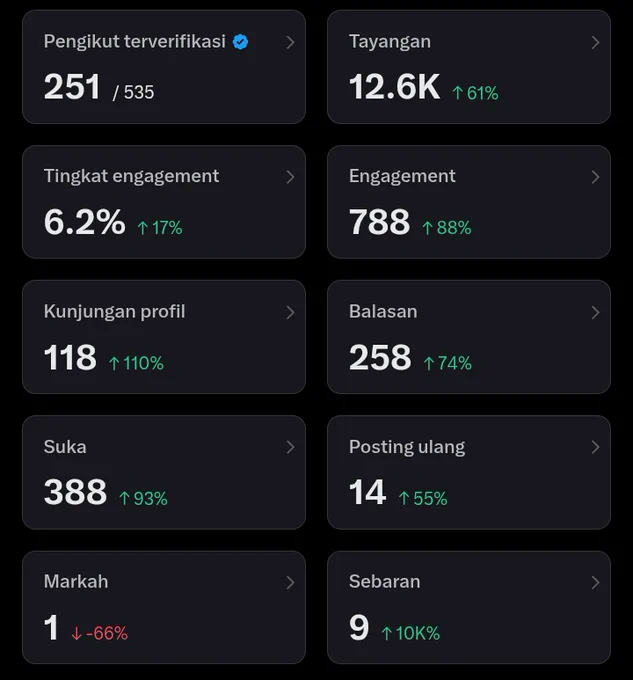
Task: Open Posting ulang chevron arrow
Action: tap(595, 447)
